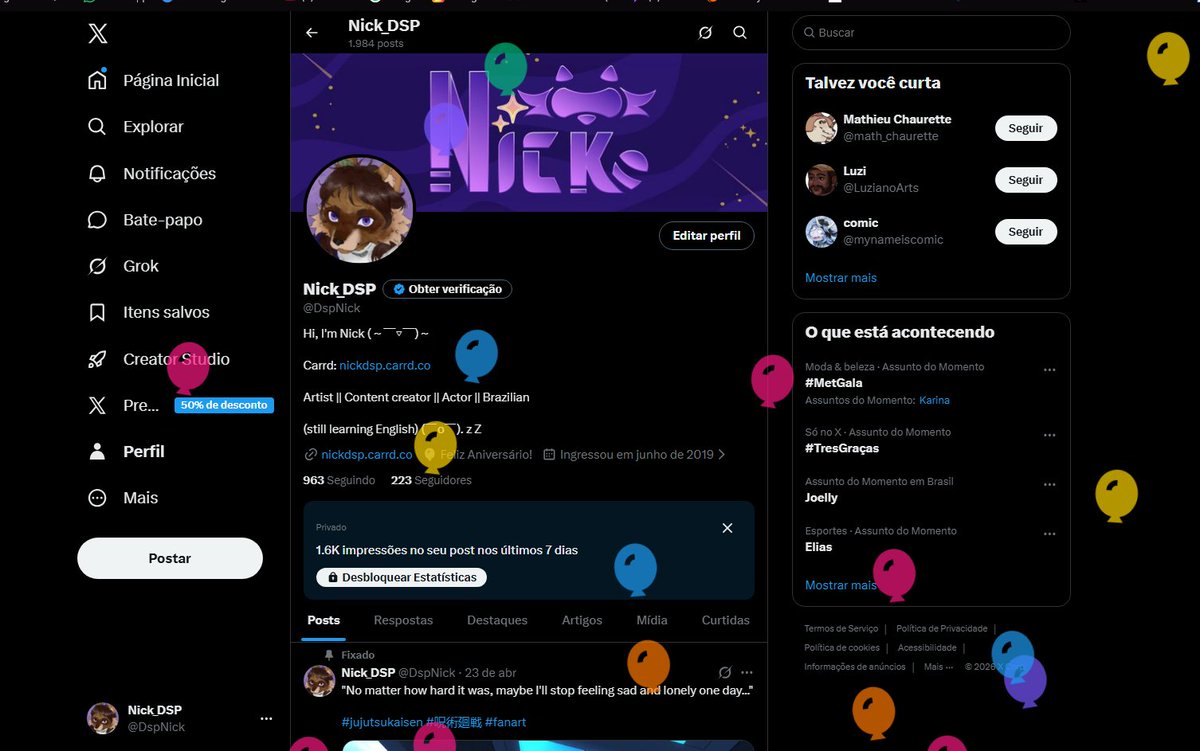Click #MetGala trending topic
This screenshot has width=1200, height=751.
833,383
